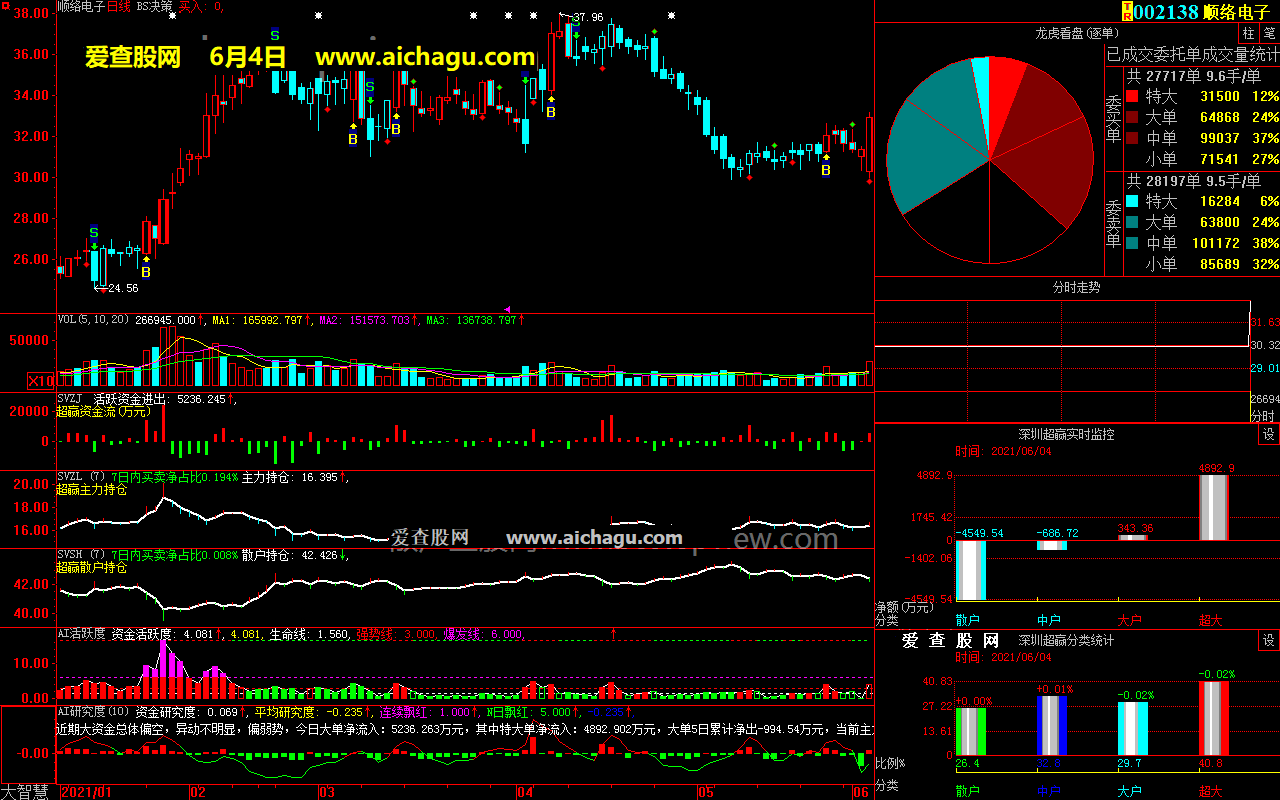The height and width of the screenshot is (800, 1280).
Task: Click the yellow B buy marker in June
Action: pyautogui.click(x=826, y=170)
